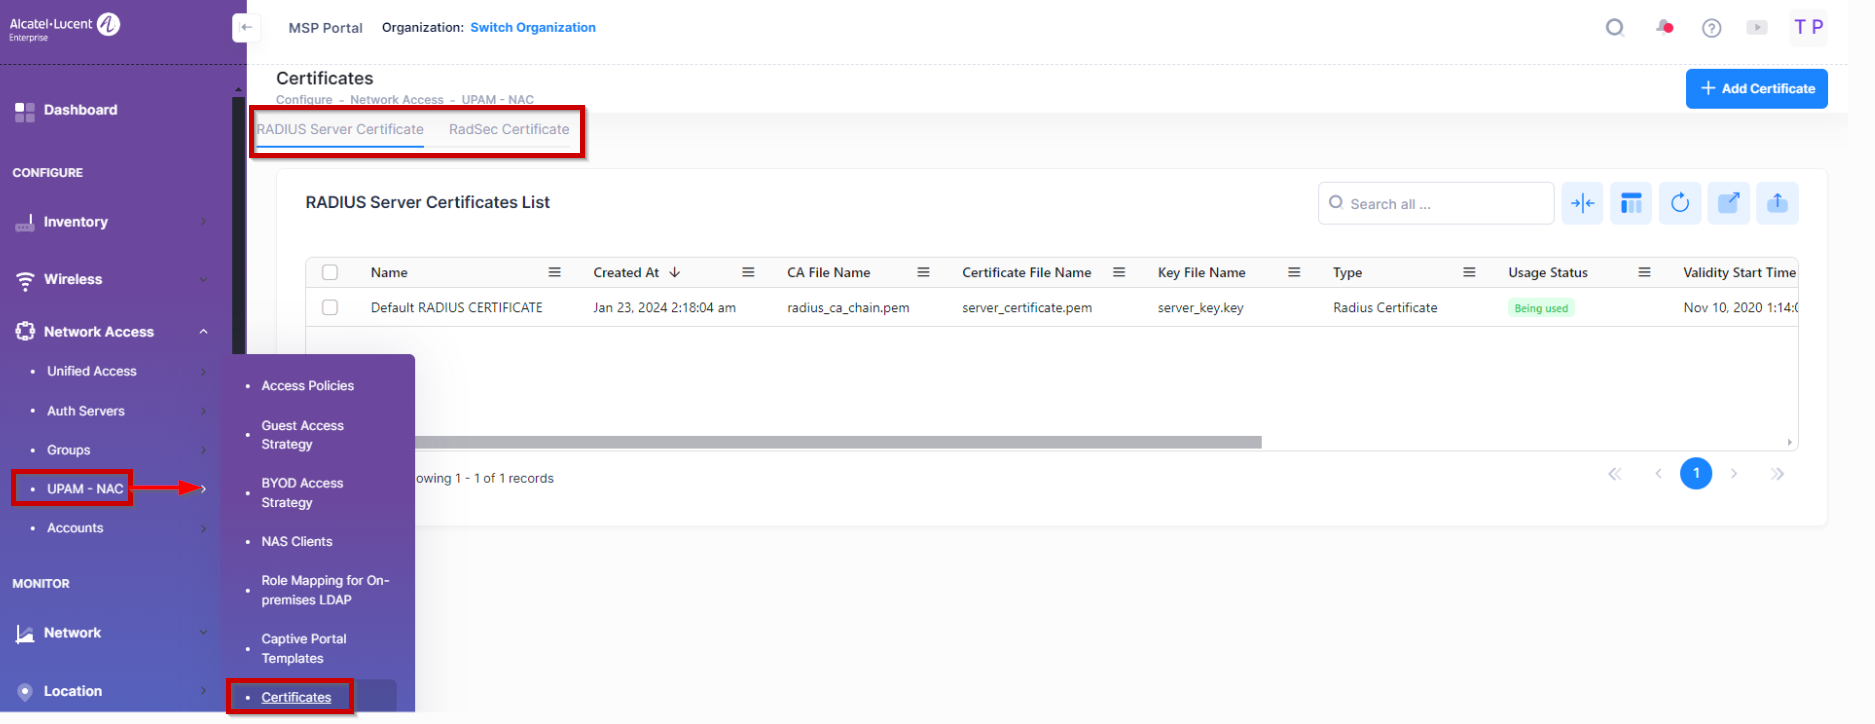Viewport: 1875px width, 724px height.
Task: Open the TP user profile avatar
Action: click(1808, 27)
